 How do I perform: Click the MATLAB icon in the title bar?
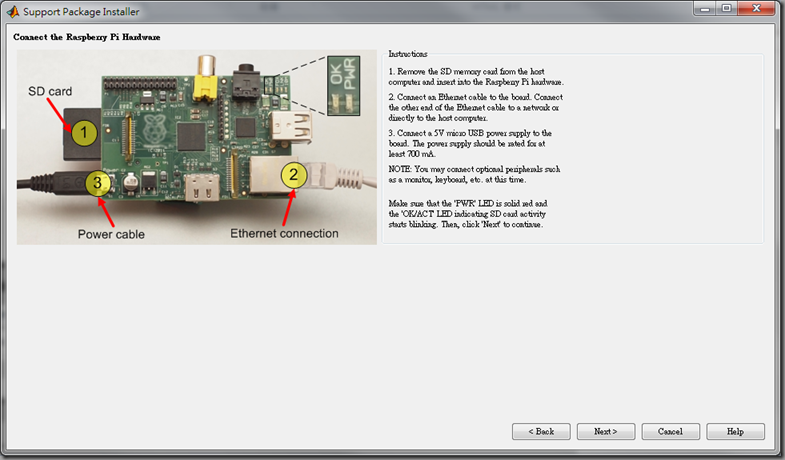[13, 11]
